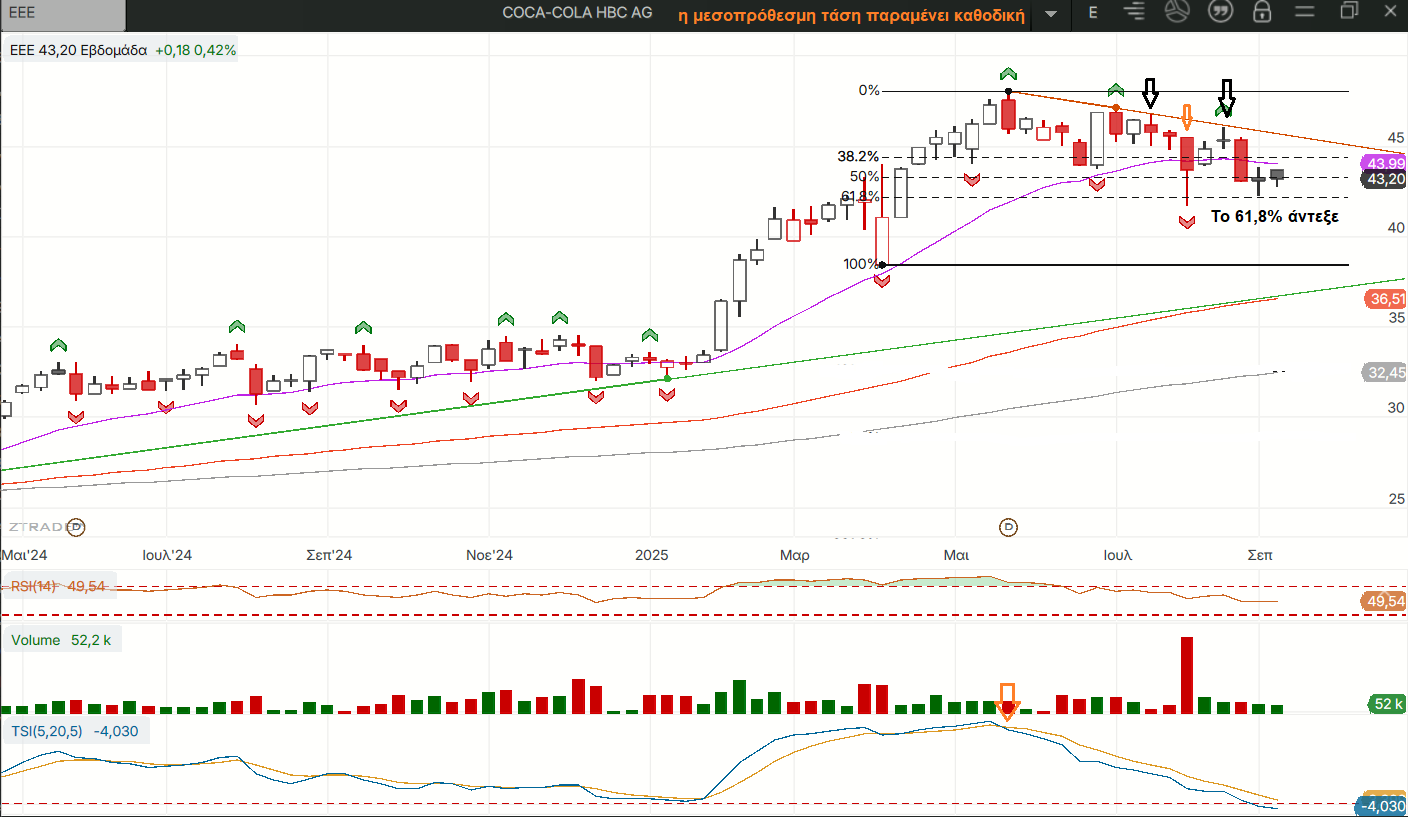Click the Νοε'24 date axis label
1408x817 pixels.
coord(490,555)
